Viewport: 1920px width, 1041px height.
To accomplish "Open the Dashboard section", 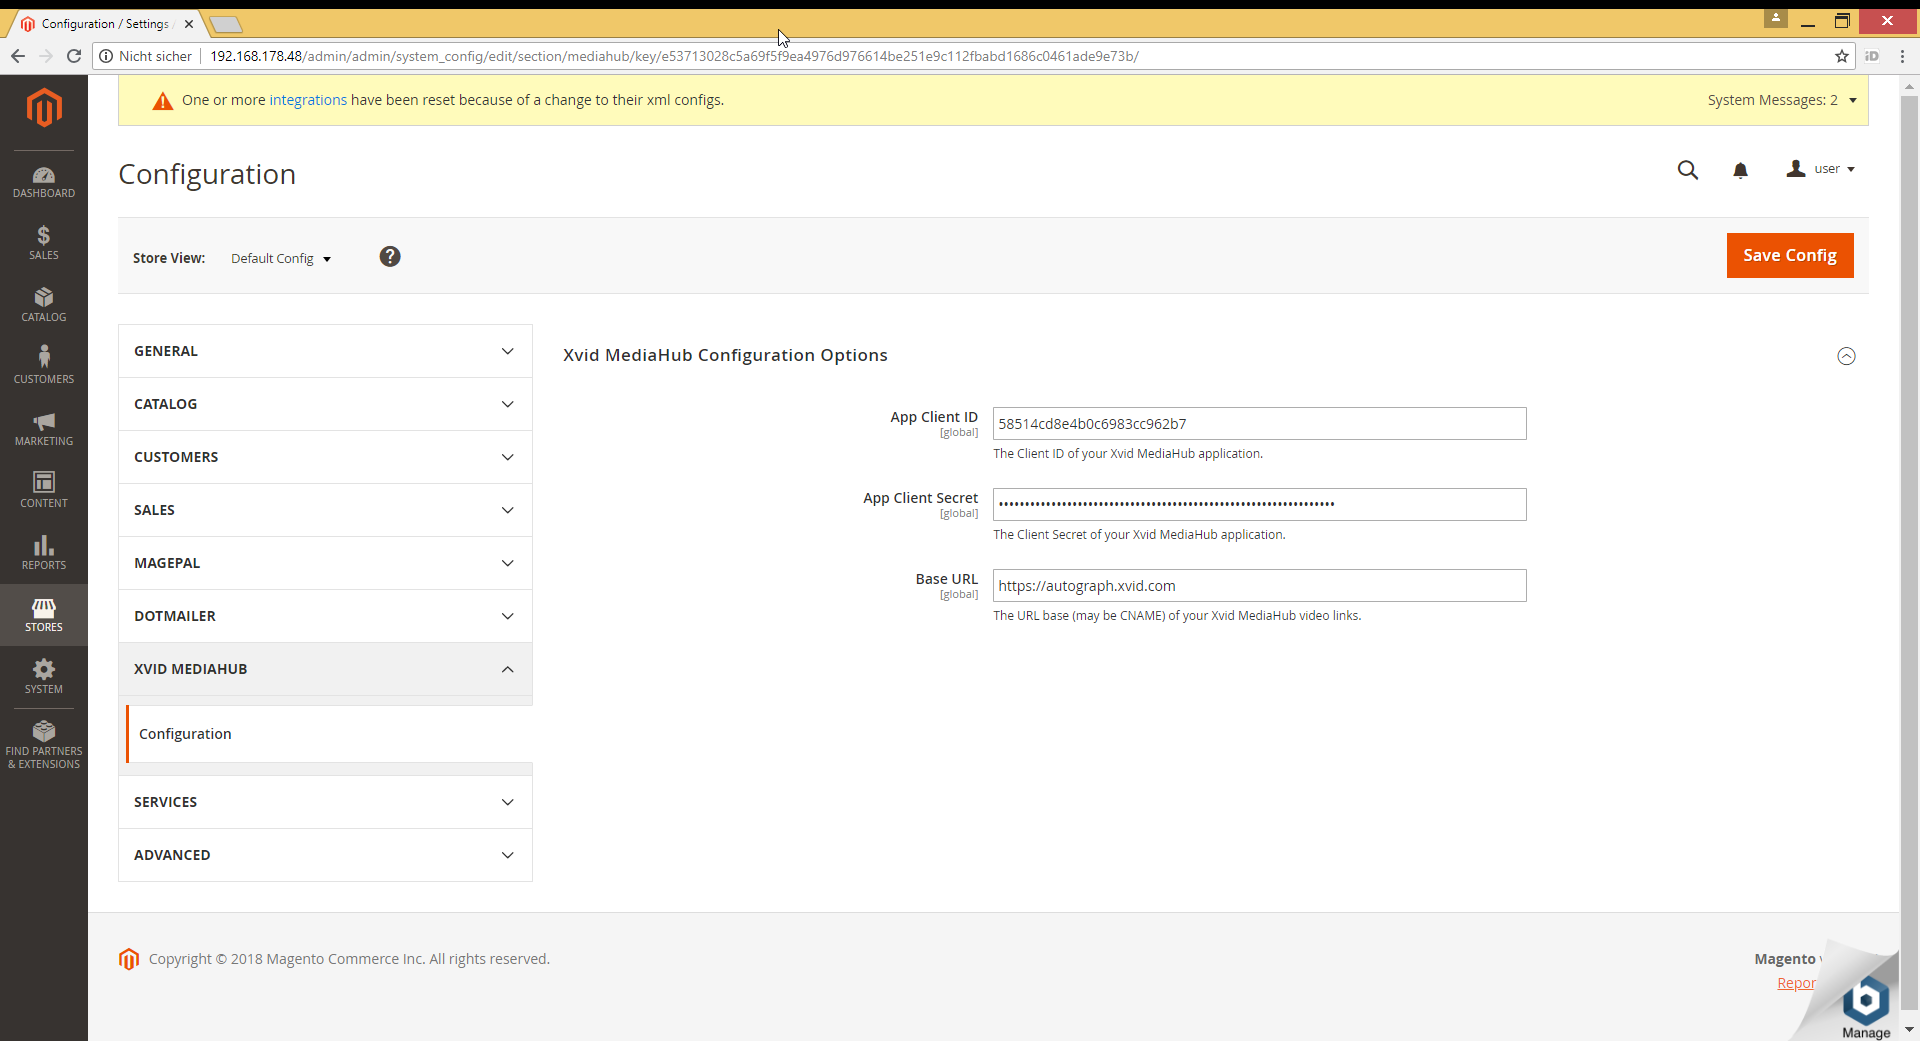I will tap(44, 182).
